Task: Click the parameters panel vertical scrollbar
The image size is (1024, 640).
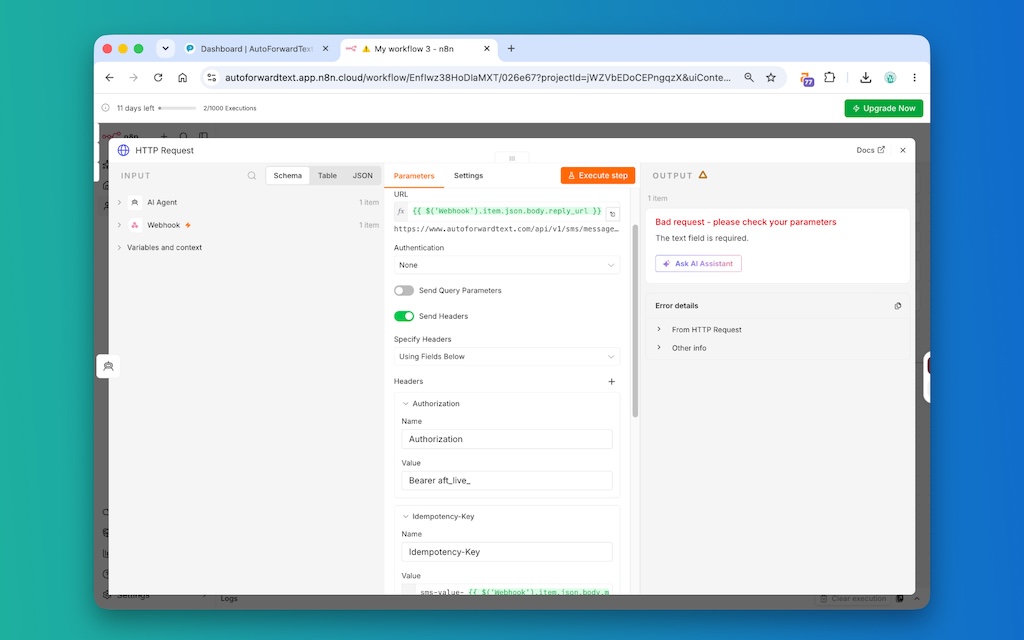Action: [635, 321]
